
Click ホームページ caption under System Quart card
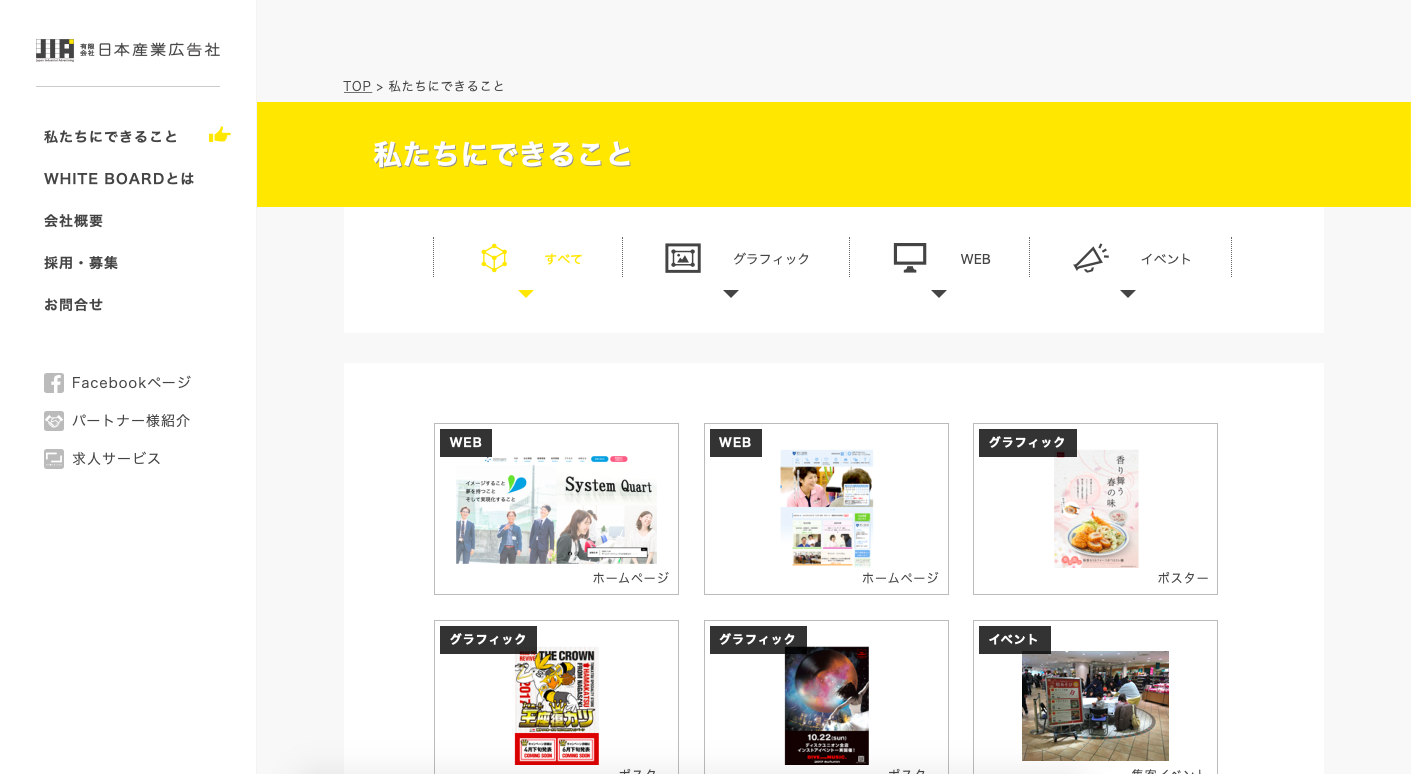[630, 578]
